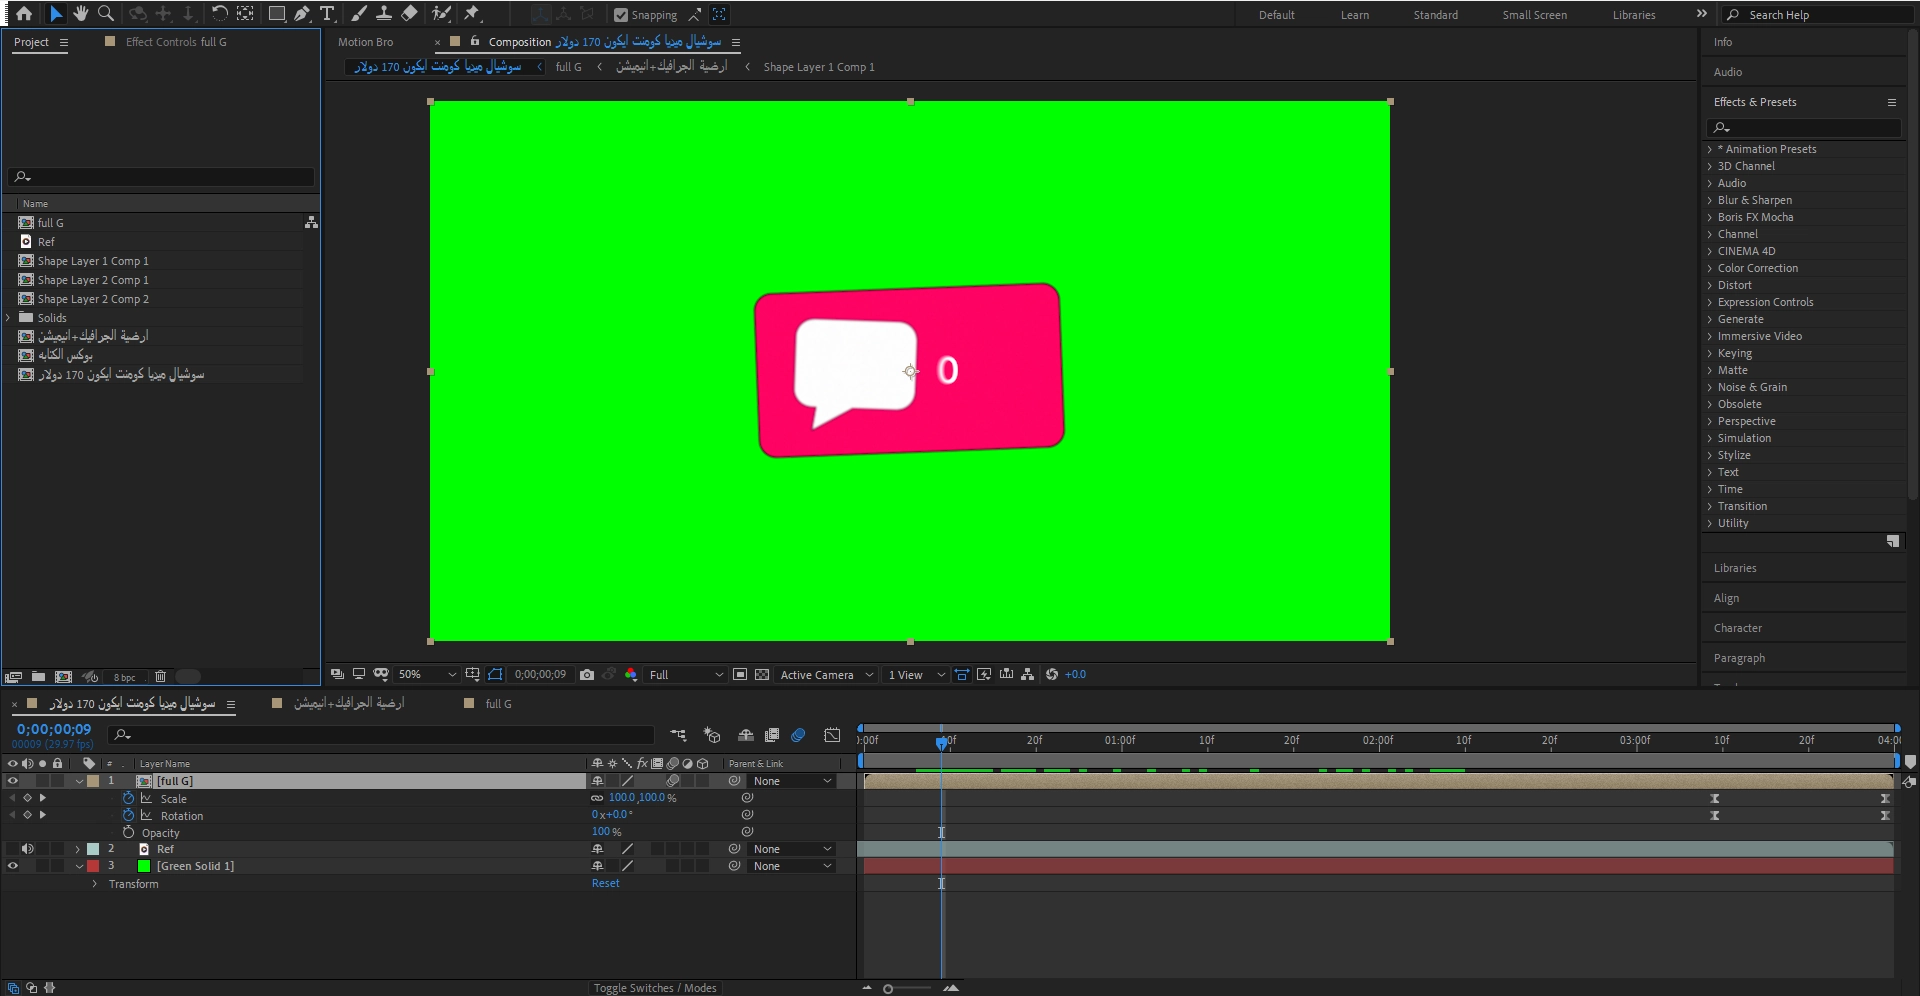Click Toggle Switches / Modes button
The width and height of the screenshot is (1920, 996).
tap(655, 988)
